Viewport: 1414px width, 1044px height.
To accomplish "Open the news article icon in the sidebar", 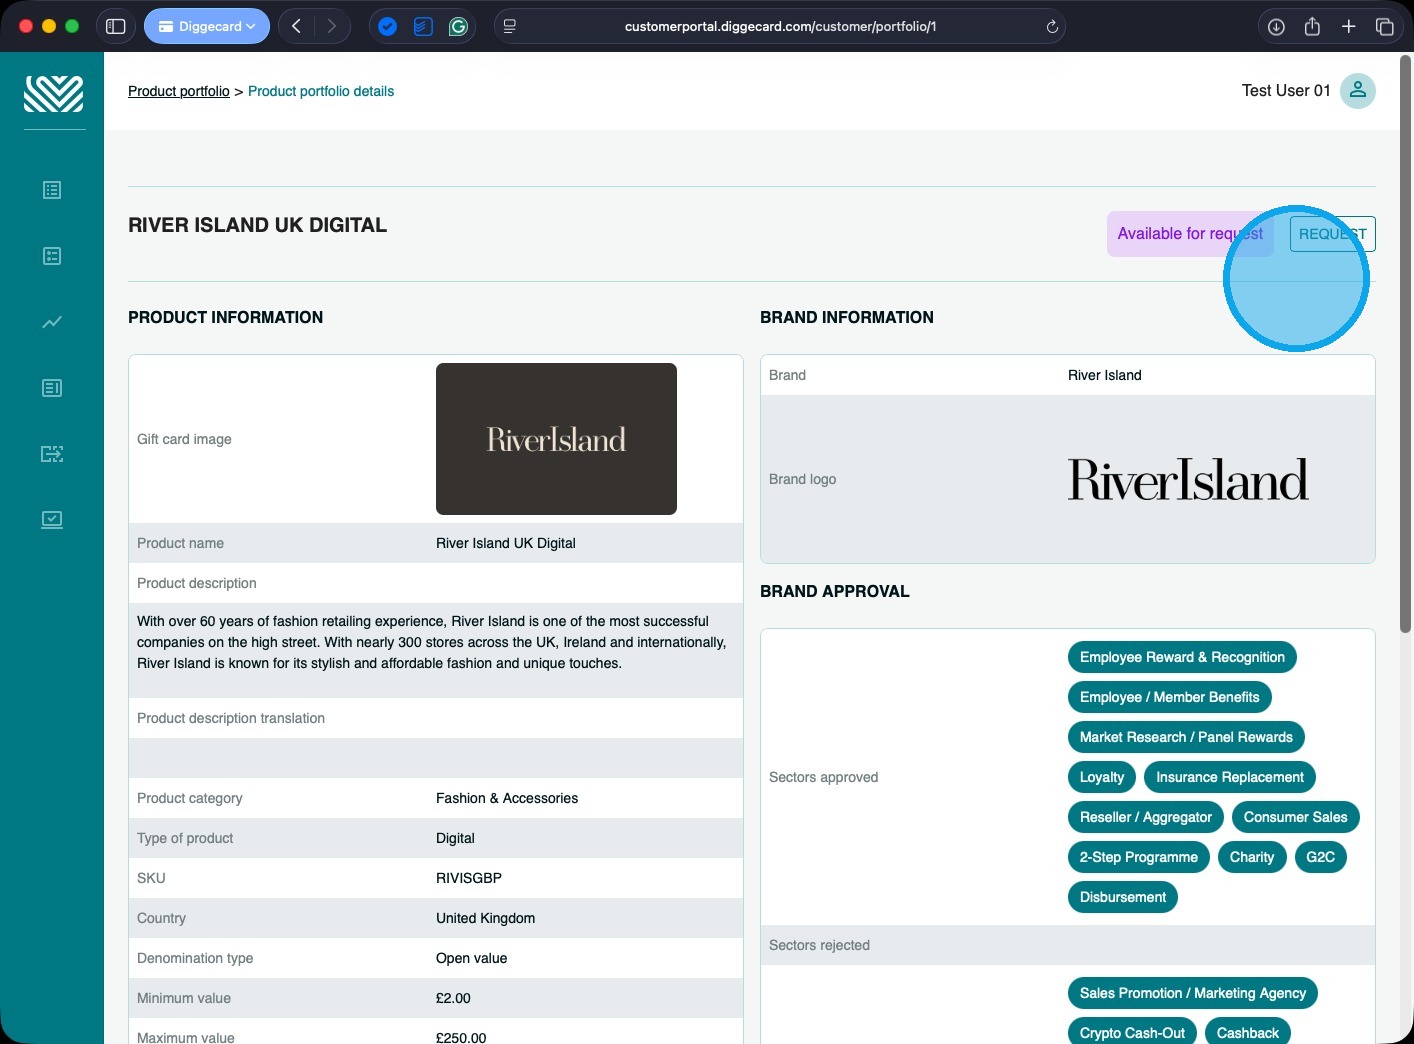I will (x=52, y=388).
